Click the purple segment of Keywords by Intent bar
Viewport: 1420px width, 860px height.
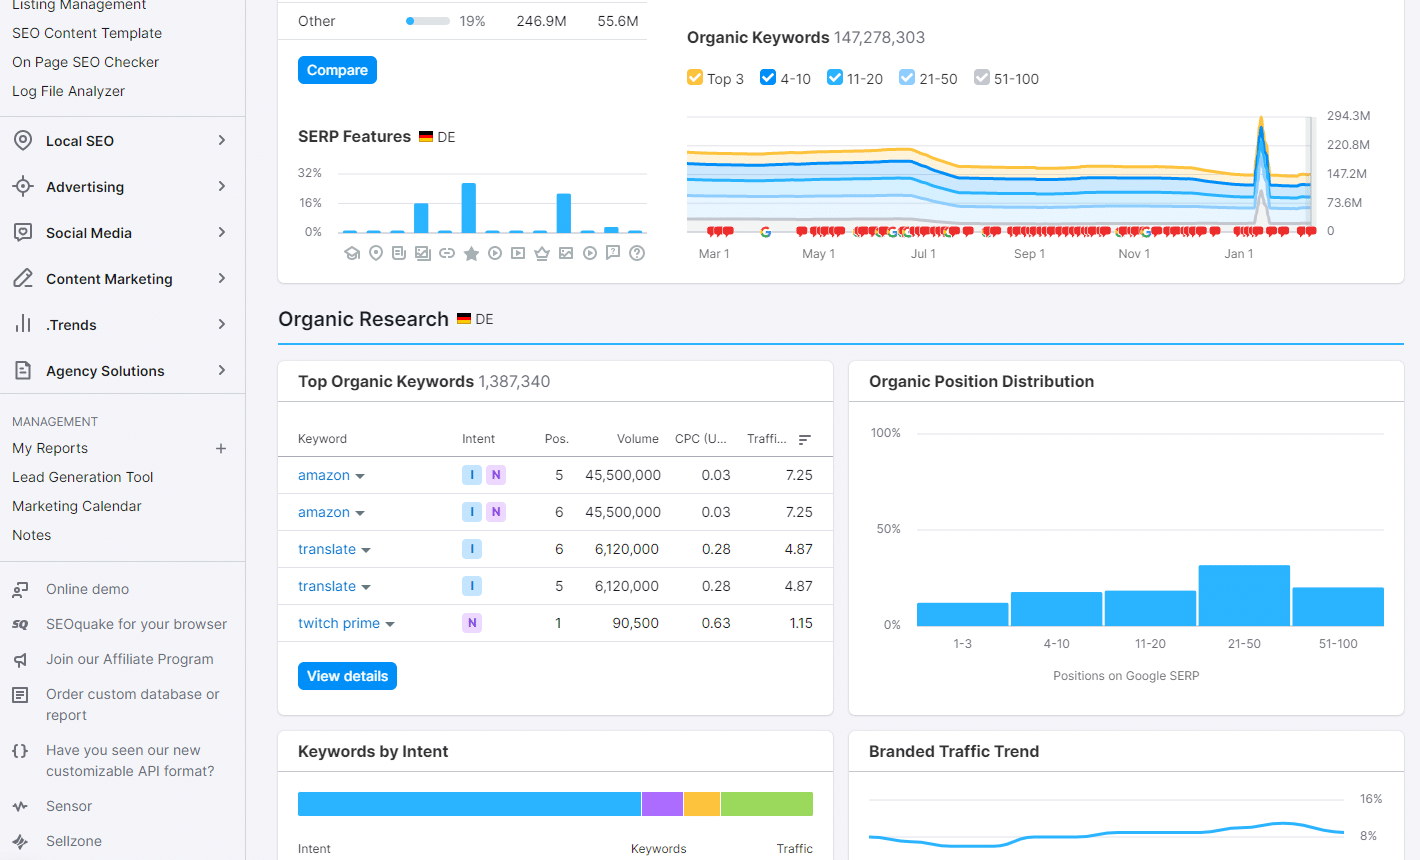pyautogui.click(x=662, y=804)
